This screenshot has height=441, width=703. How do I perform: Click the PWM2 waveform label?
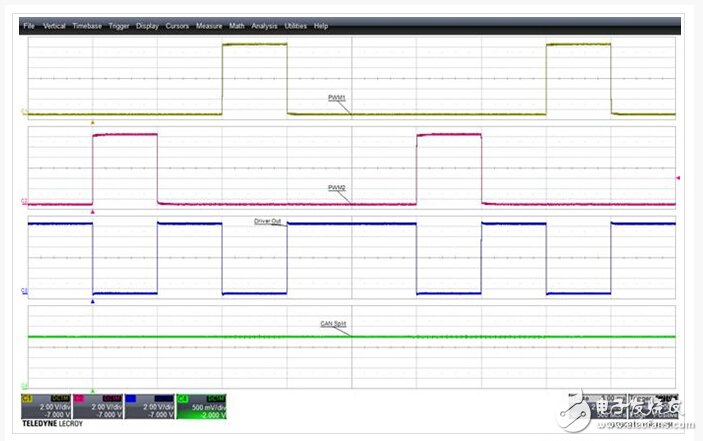pyautogui.click(x=337, y=187)
